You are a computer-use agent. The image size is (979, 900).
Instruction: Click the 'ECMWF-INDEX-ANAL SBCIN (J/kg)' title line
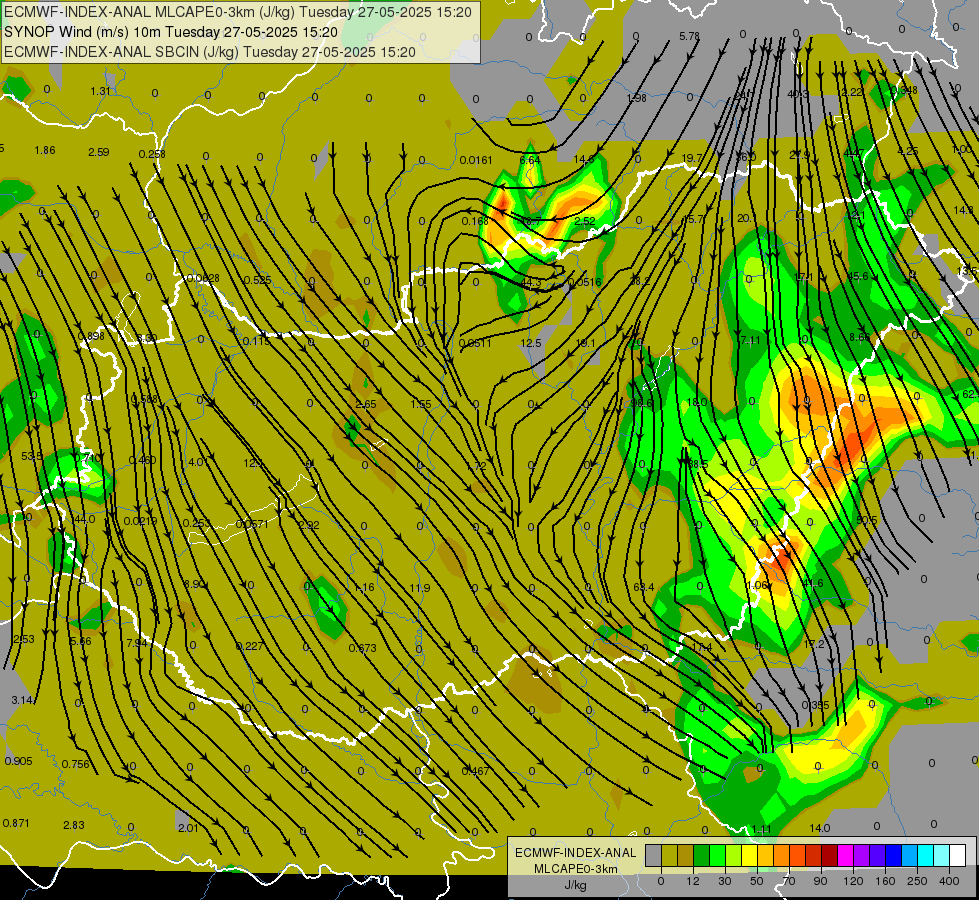tap(210, 52)
